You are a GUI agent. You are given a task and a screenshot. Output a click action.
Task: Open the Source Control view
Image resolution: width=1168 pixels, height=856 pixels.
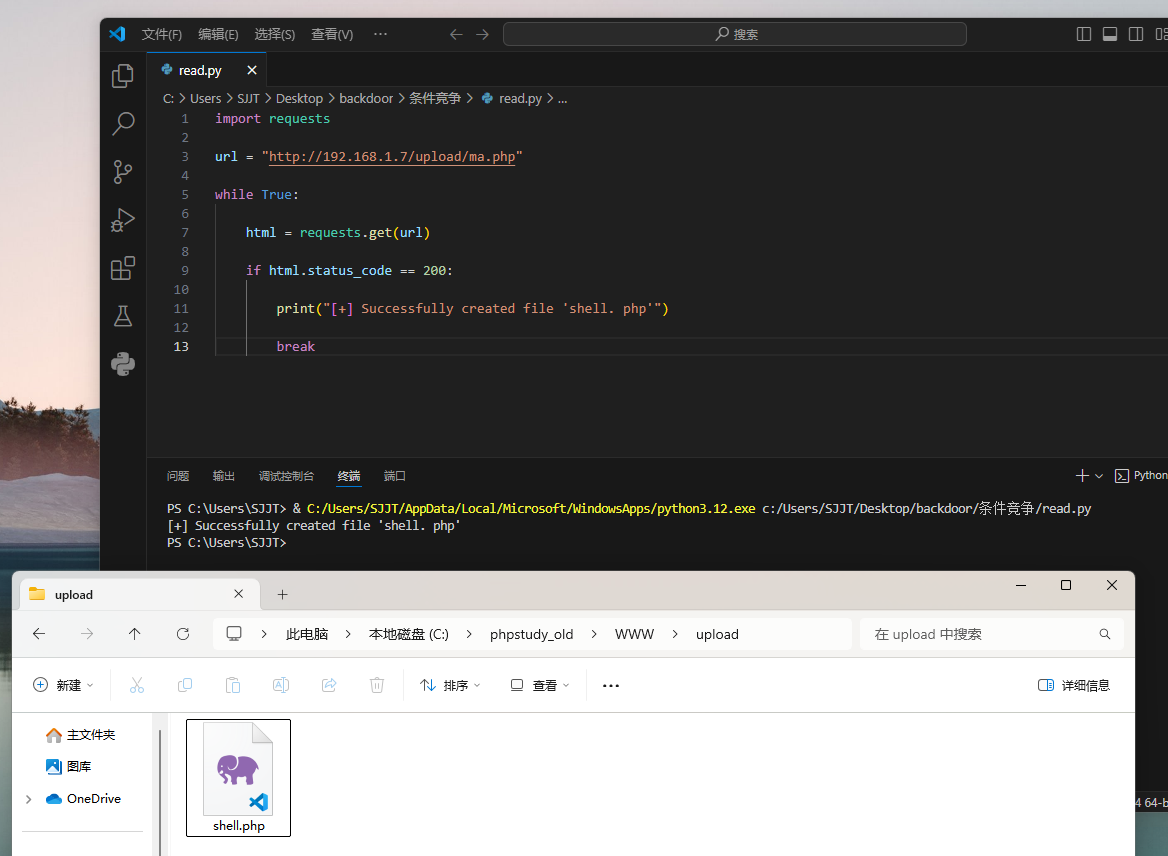(123, 172)
